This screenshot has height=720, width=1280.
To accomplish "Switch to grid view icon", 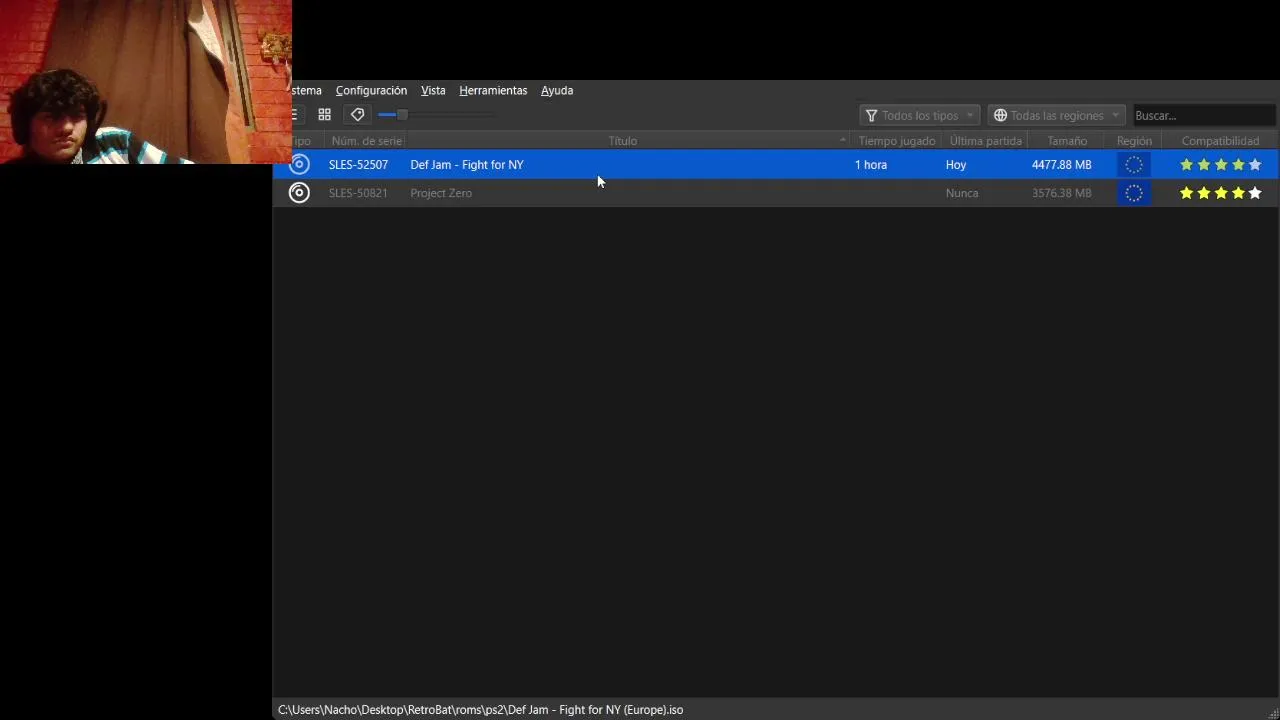I will [324, 115].
